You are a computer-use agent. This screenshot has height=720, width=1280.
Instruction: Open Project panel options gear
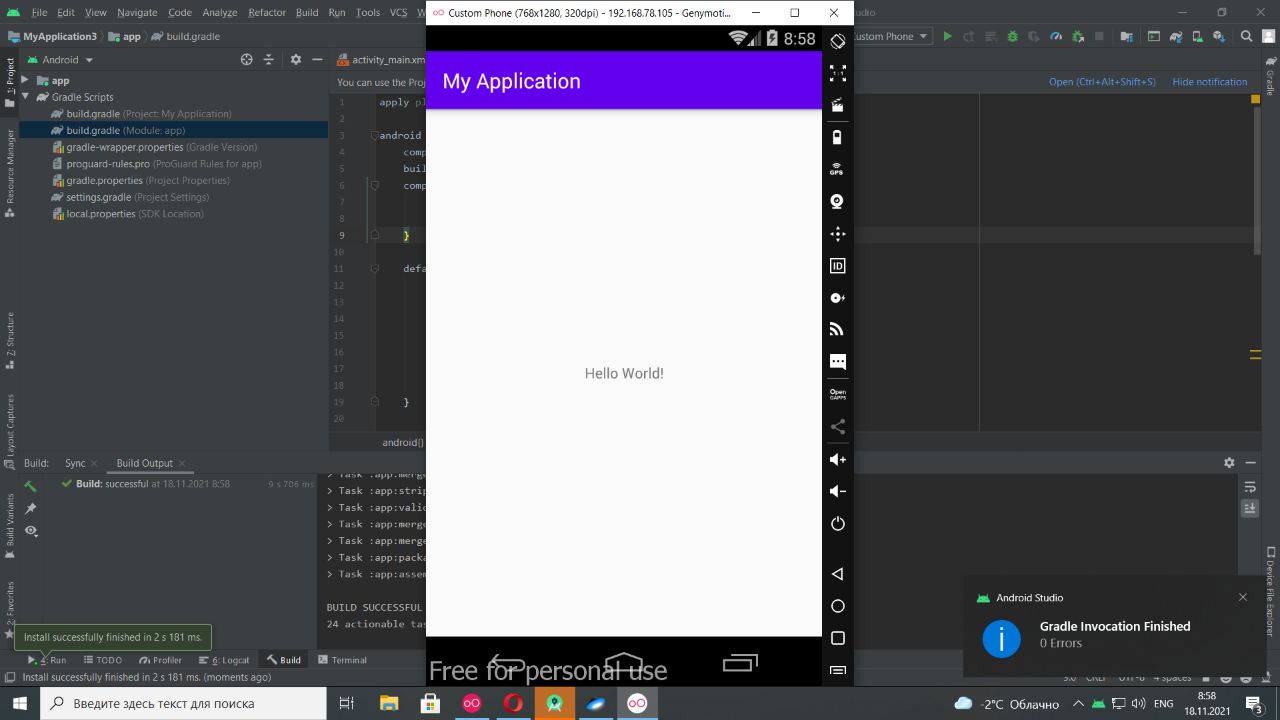tap(295, 60)
